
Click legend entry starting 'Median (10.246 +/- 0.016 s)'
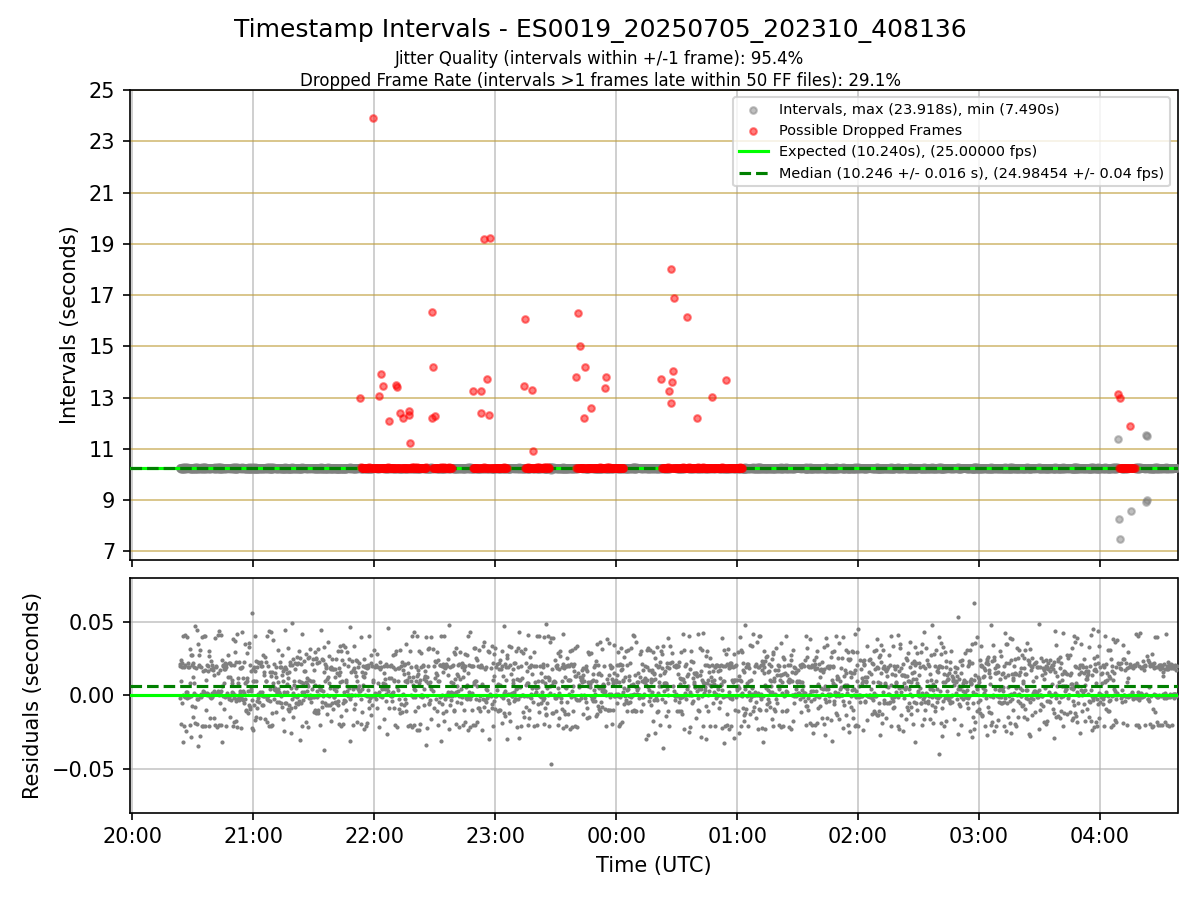971,173
